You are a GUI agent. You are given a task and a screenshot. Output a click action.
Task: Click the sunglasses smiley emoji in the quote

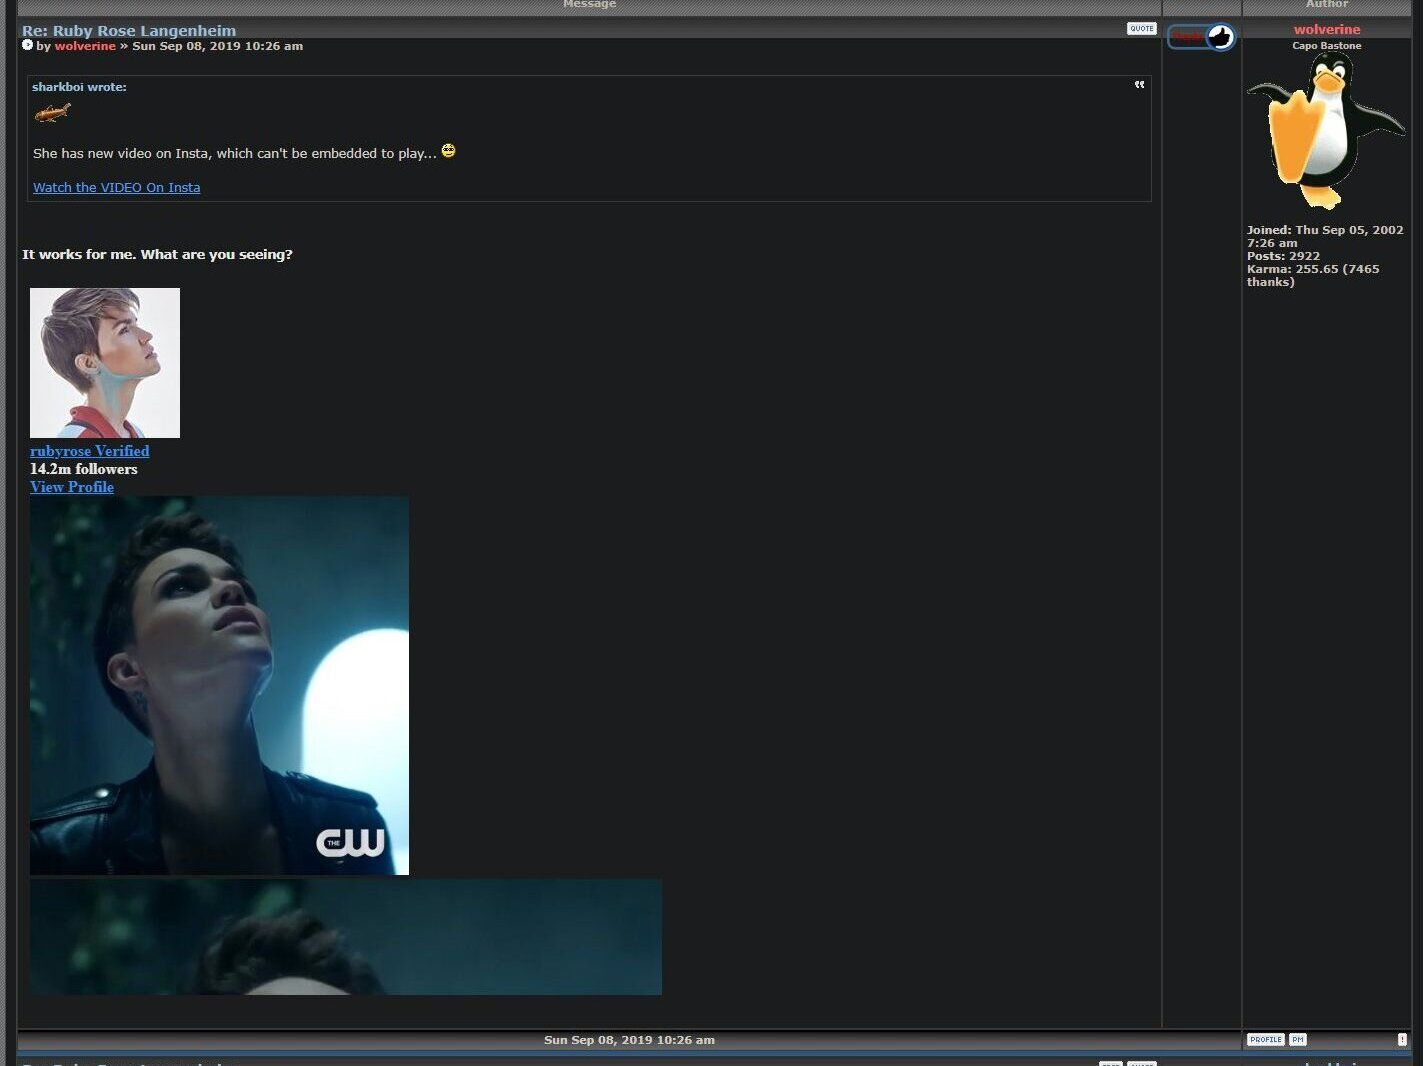click(448, 151)
